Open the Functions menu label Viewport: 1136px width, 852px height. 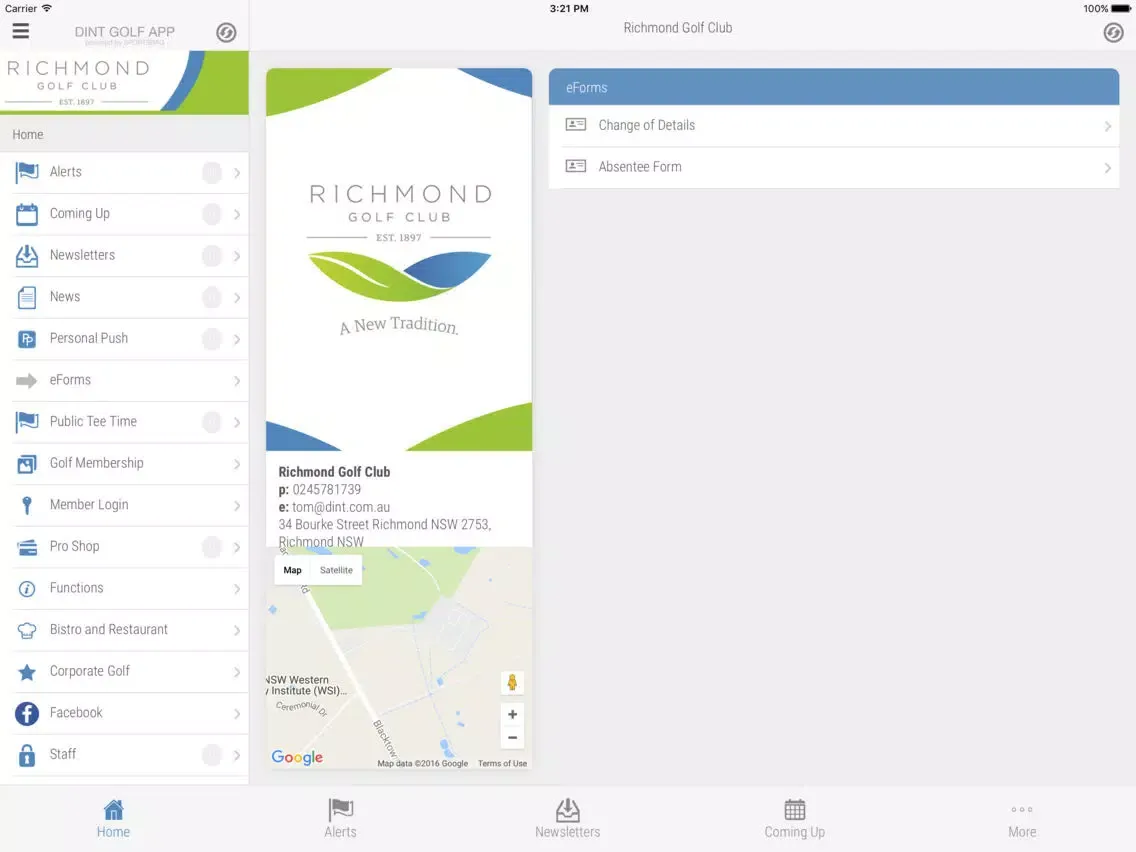[76, 588]
